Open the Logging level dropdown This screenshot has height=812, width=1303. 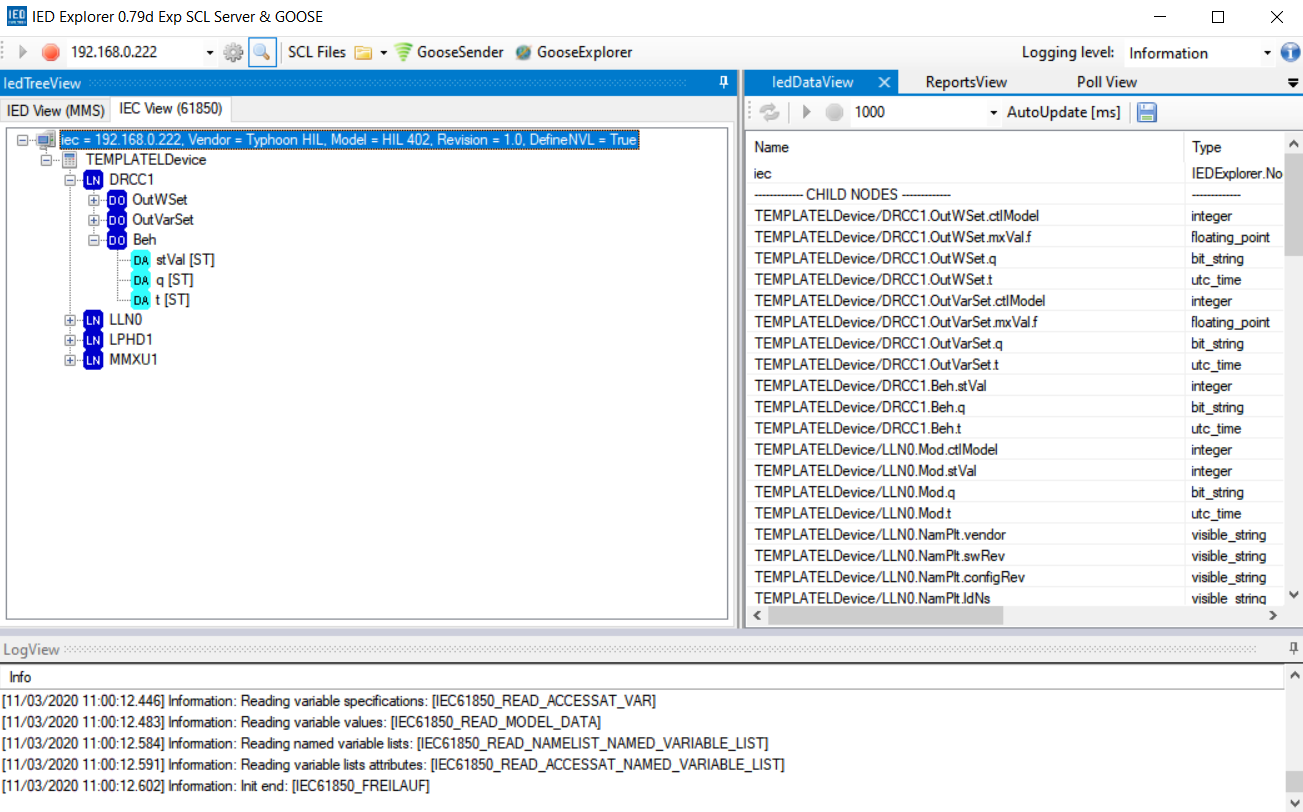coord(1266,54)
